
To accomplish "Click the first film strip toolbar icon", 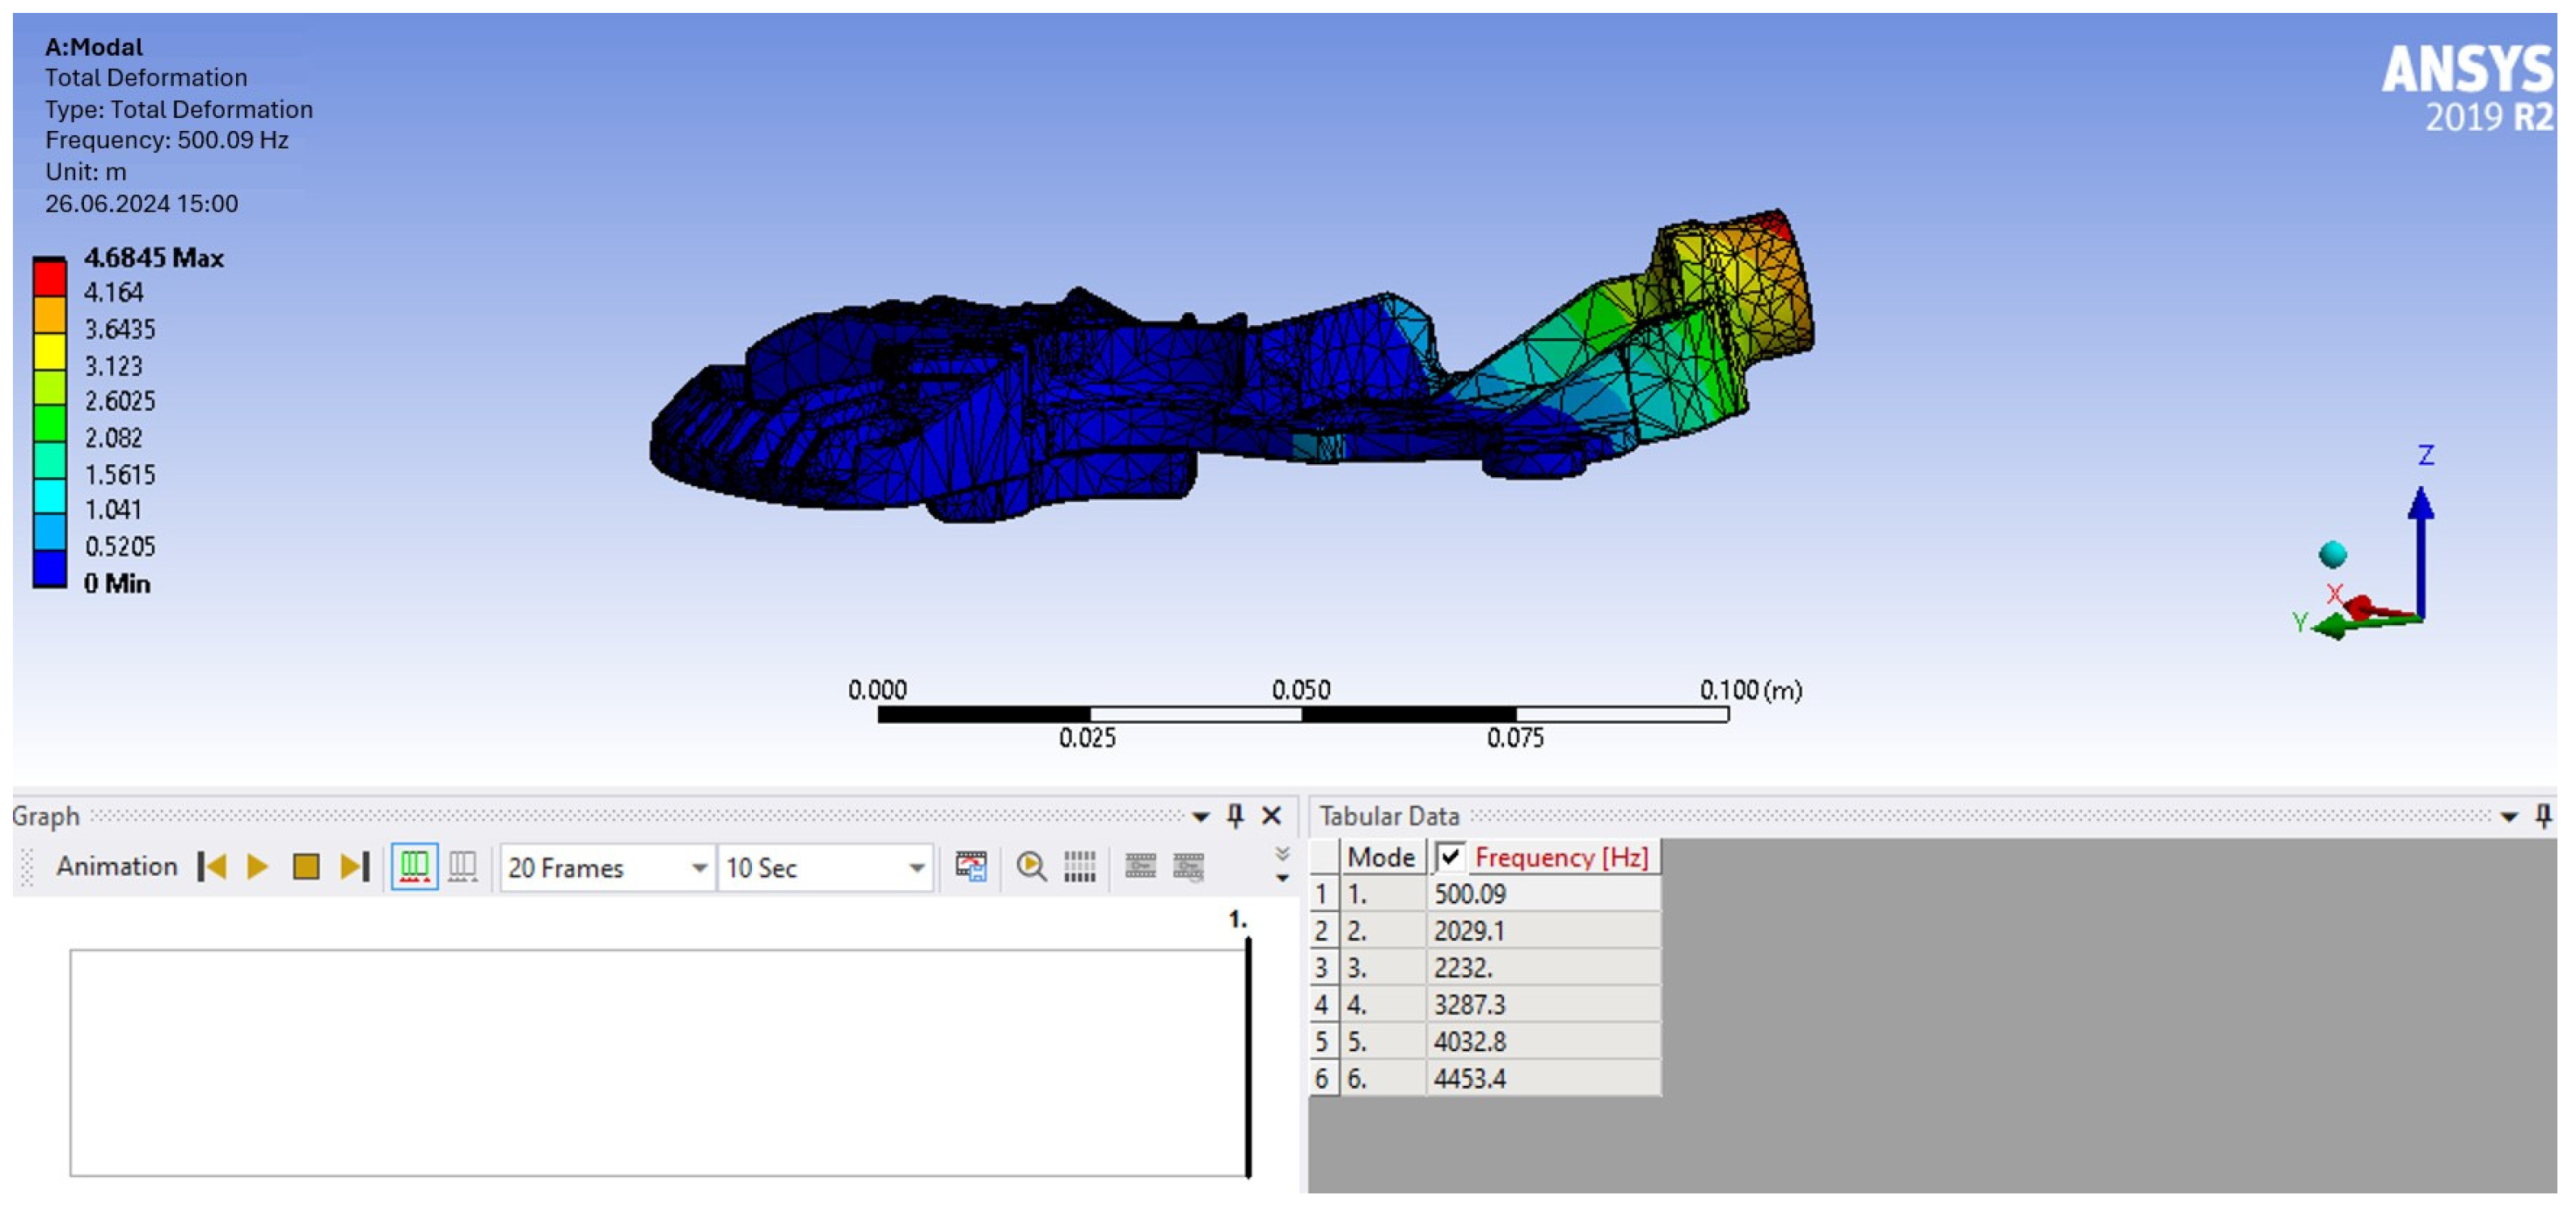I will tap(1140, 866).
